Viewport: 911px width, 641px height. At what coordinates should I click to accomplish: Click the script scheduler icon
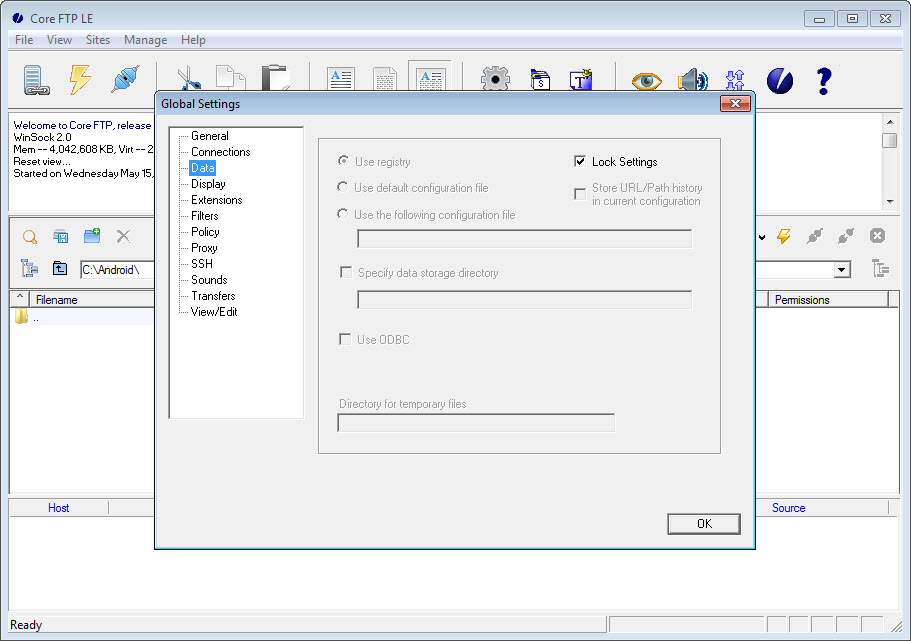click(540, 80)
